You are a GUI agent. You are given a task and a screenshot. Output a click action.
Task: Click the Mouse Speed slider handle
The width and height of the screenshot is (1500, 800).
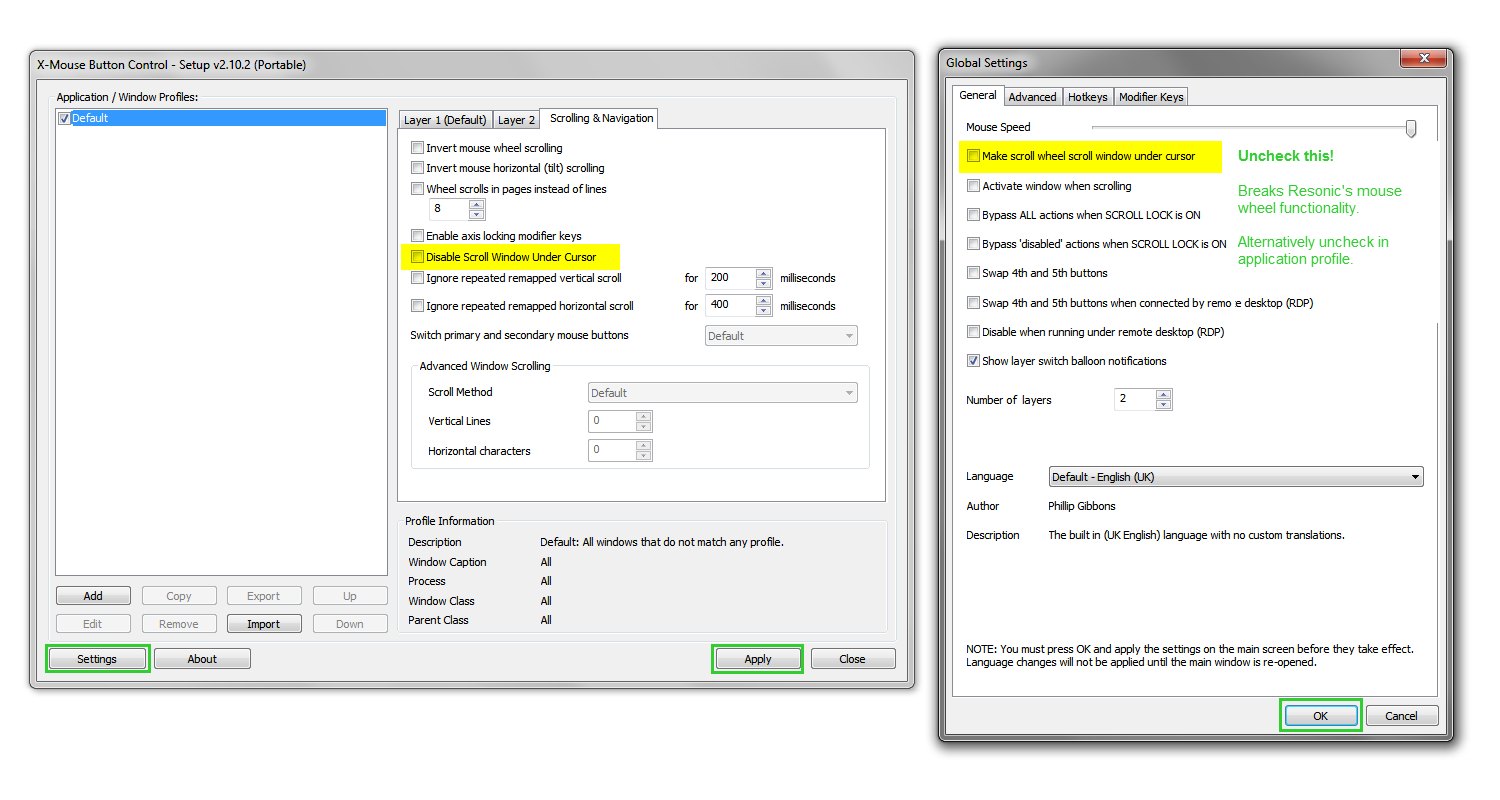[1411, 128]
